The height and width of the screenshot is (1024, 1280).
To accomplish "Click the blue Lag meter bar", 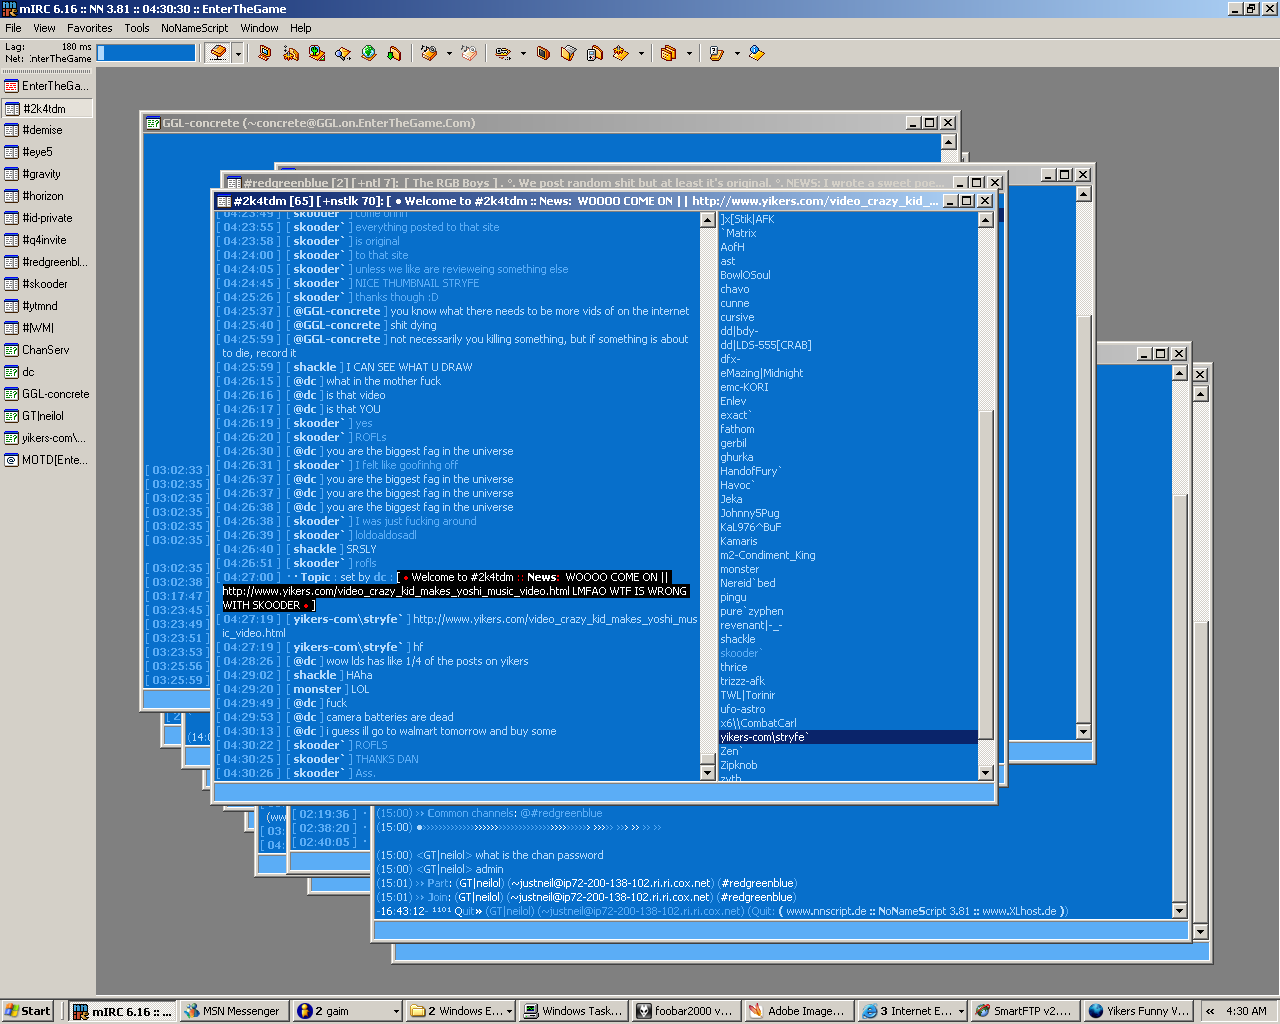I will click(x=146, y=53).
